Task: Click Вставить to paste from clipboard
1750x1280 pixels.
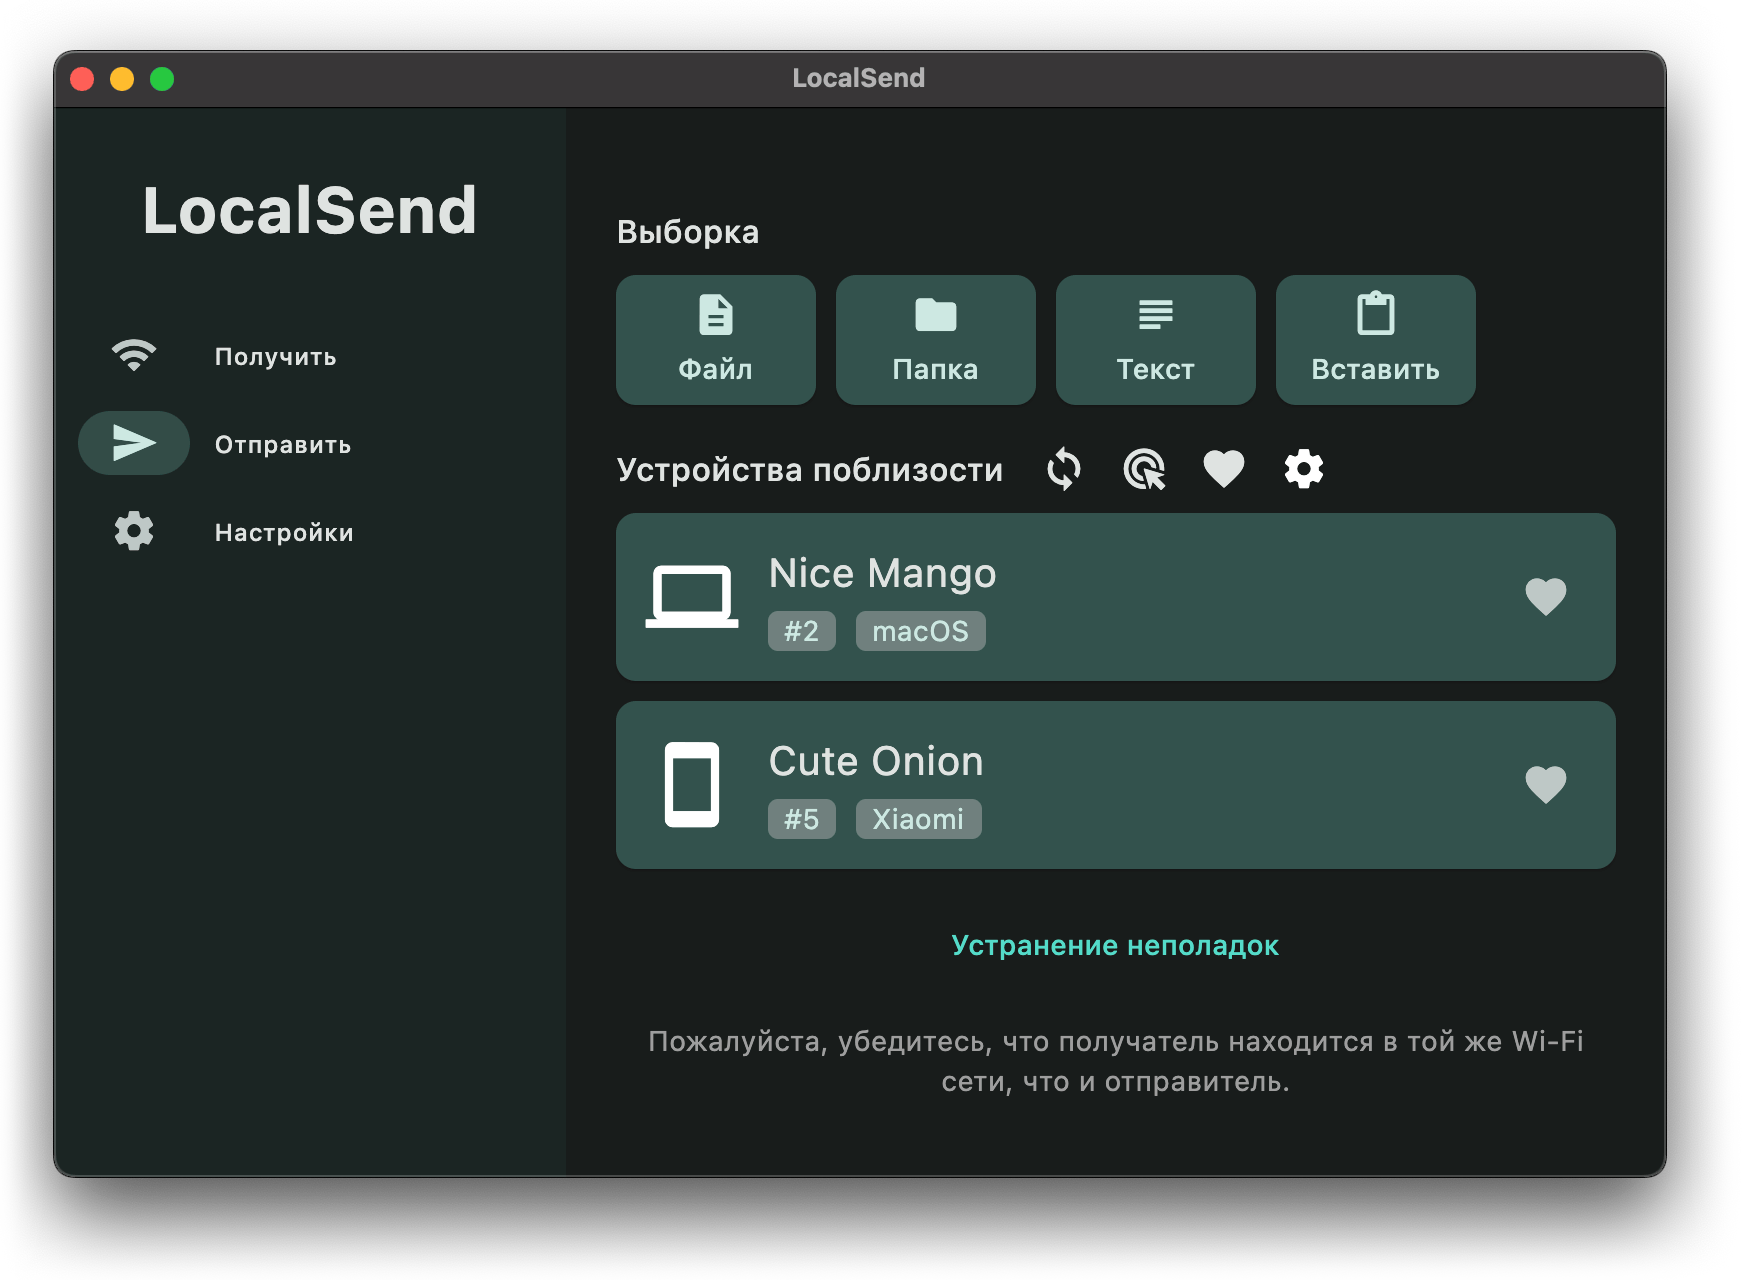Action: [1376, 340]
